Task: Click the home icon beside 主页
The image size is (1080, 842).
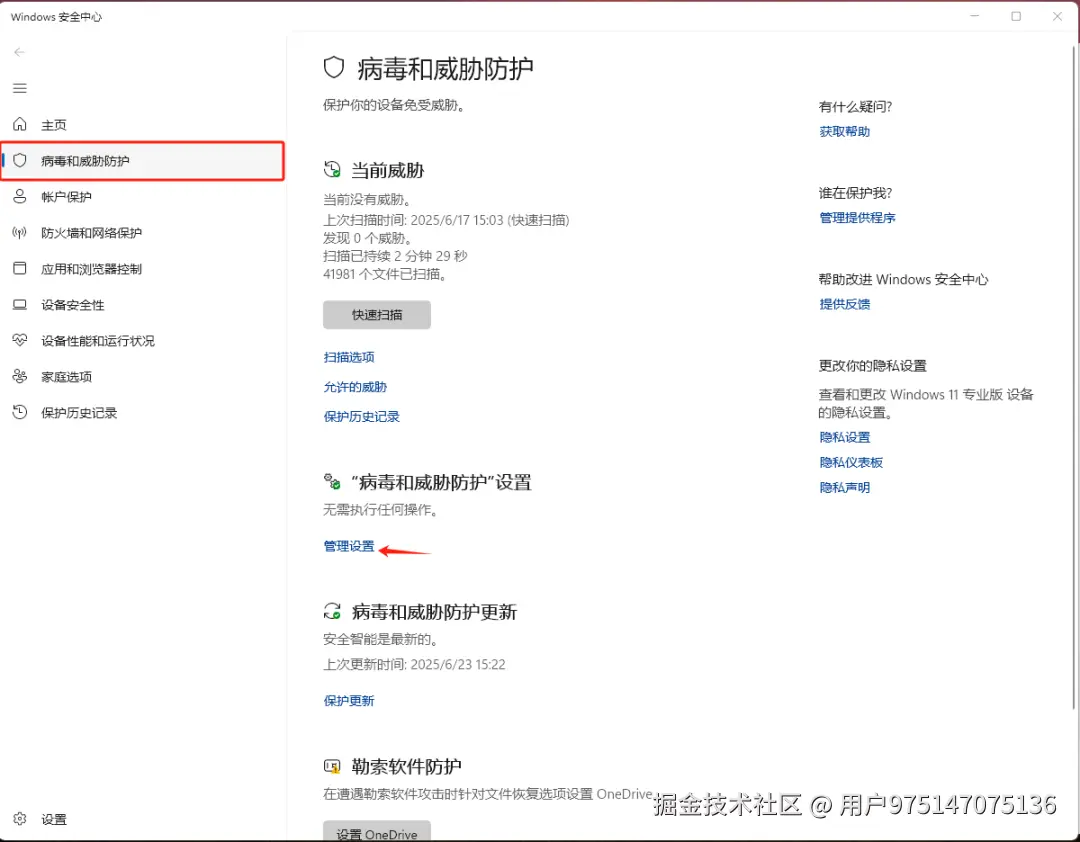Action: pos(20,124)
